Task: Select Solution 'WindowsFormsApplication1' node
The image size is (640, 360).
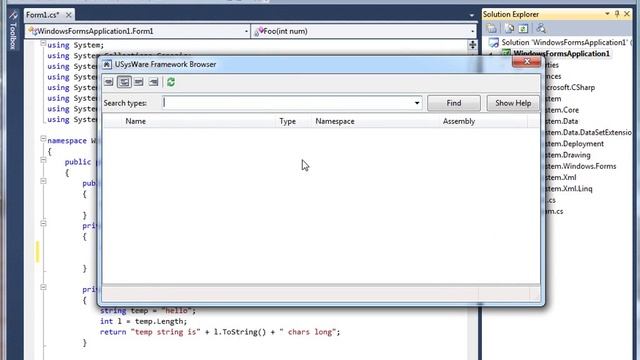Action: (x=564, y=42)
